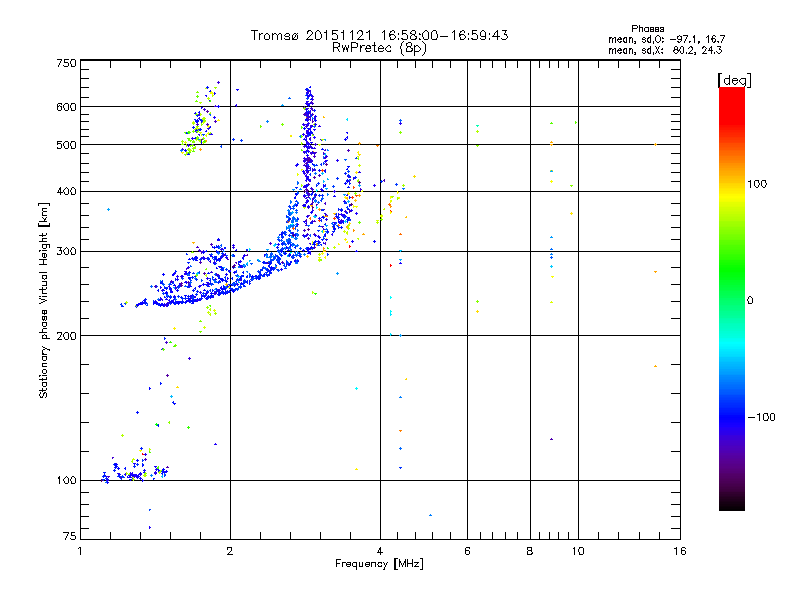
Task: Click the y-axis tick label '100'
Action: (66, 480)
